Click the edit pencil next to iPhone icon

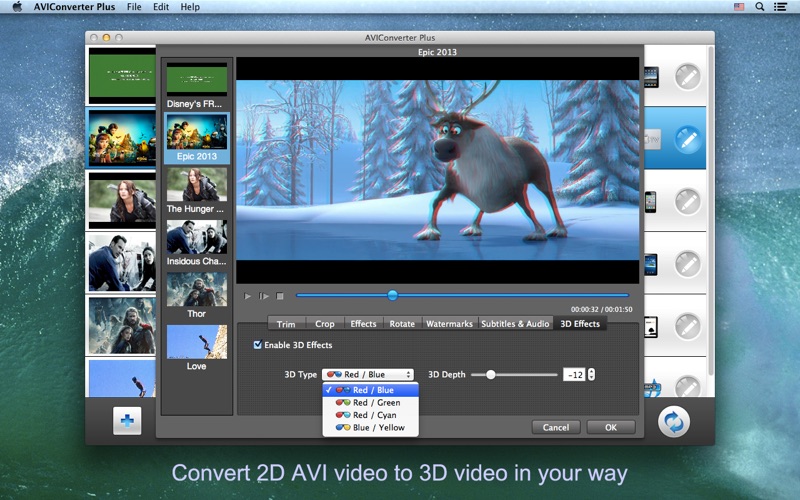687,202
